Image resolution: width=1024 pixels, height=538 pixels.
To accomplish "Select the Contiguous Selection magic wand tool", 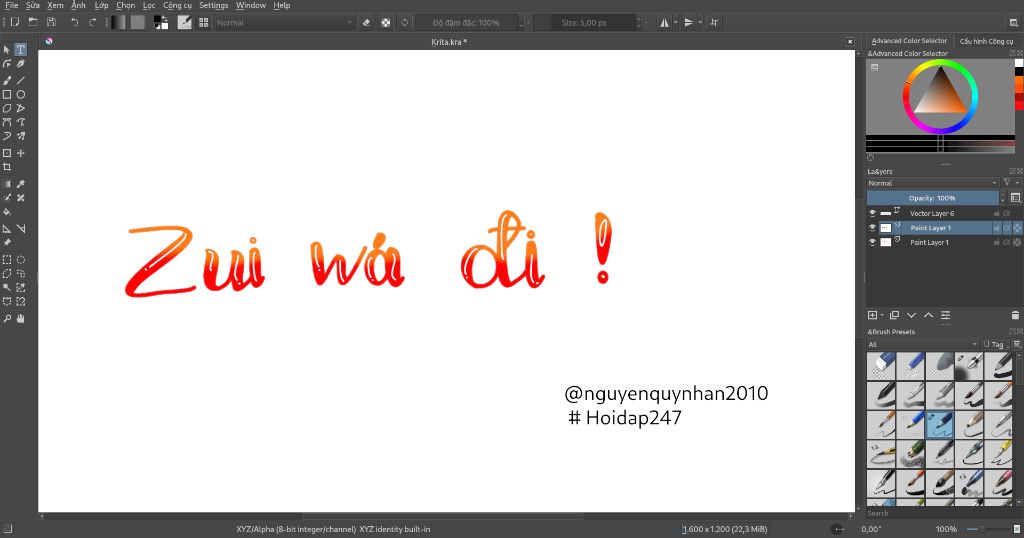I will pos(7,287).
